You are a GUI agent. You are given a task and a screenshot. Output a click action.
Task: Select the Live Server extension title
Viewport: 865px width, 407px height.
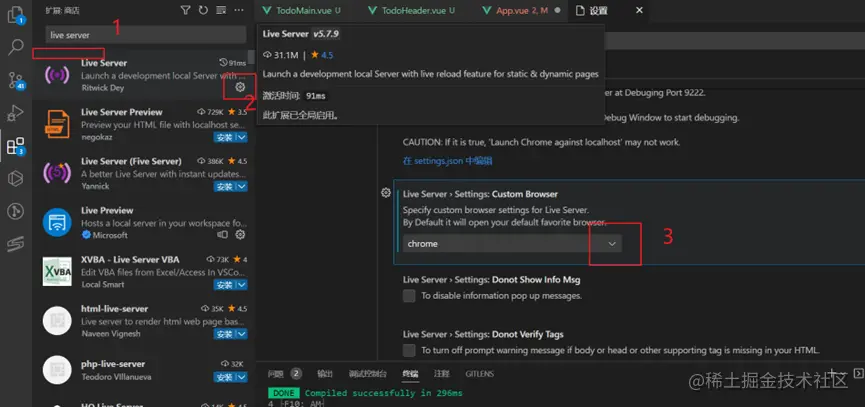coord(104,63)
